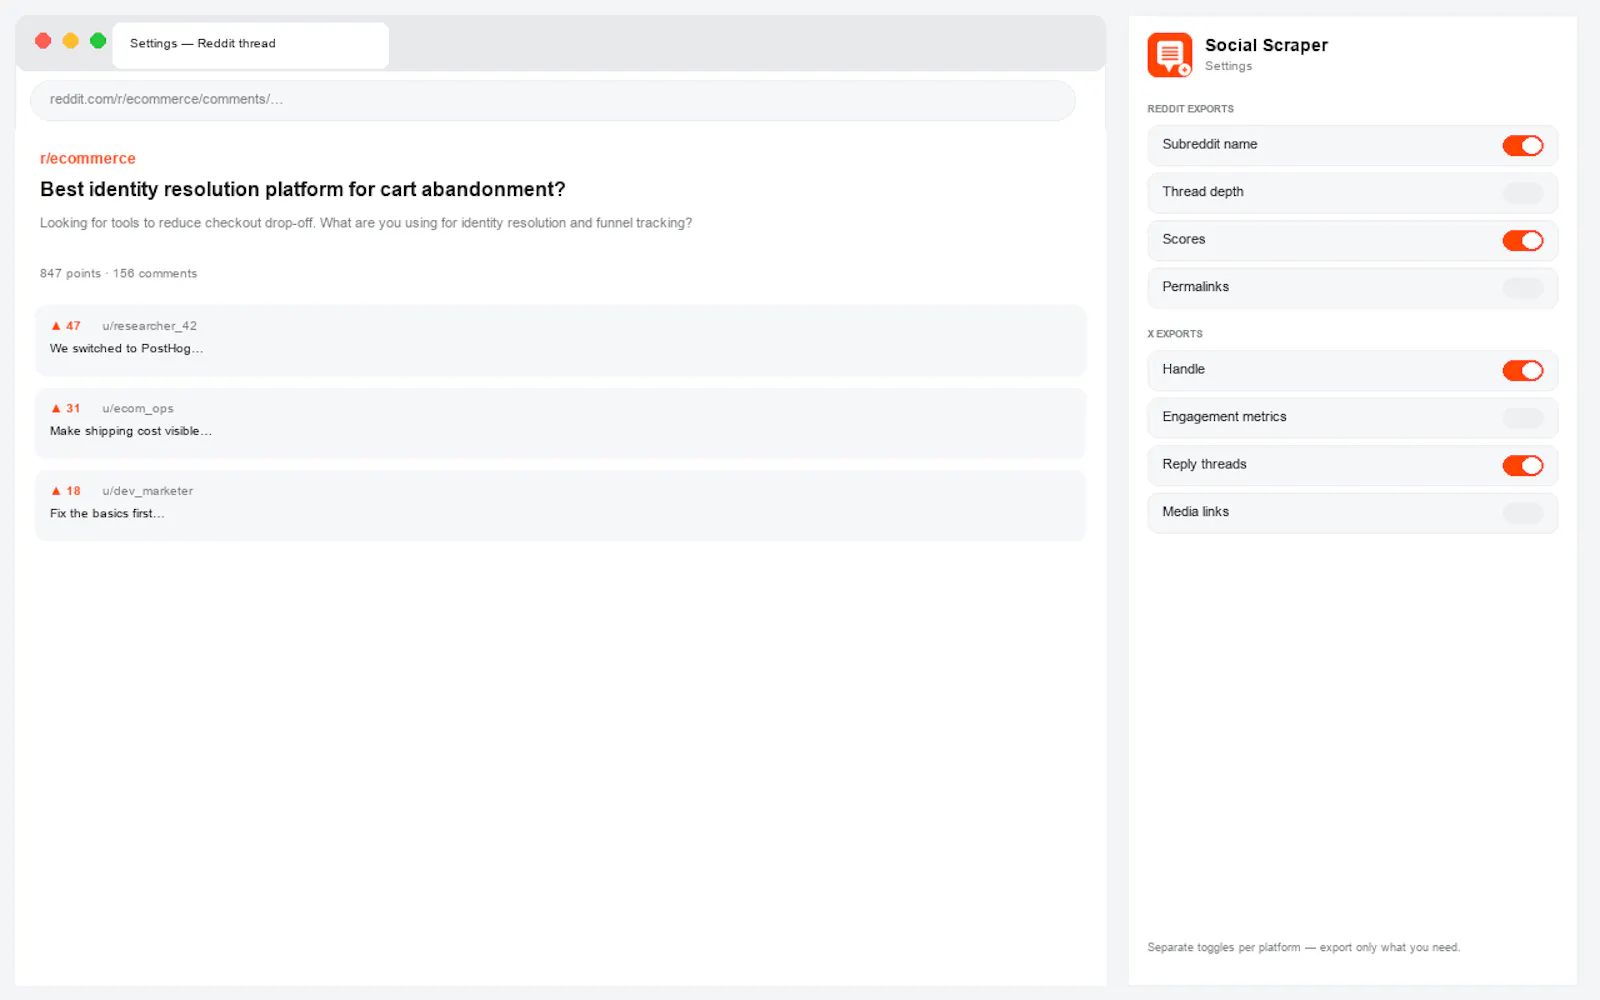
Task: Click the upvote arrow beside score 31
Action: click(56, 409)
